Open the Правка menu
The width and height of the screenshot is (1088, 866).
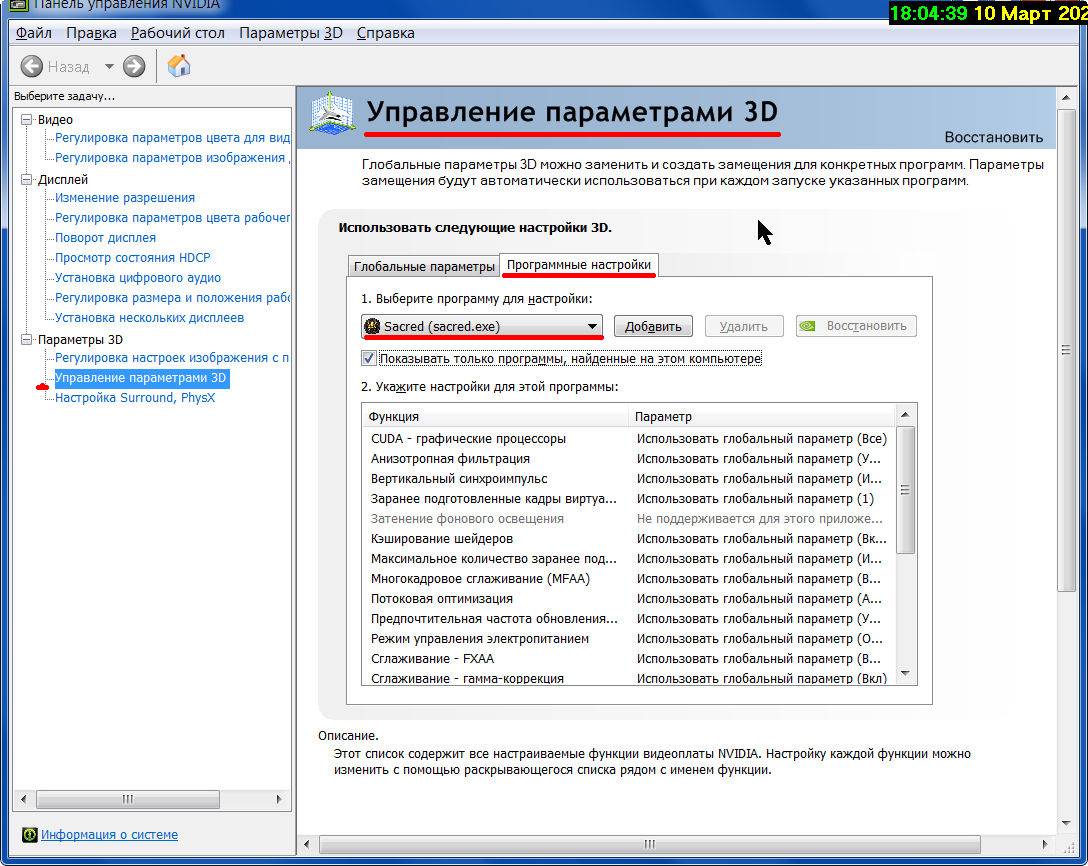91,33
